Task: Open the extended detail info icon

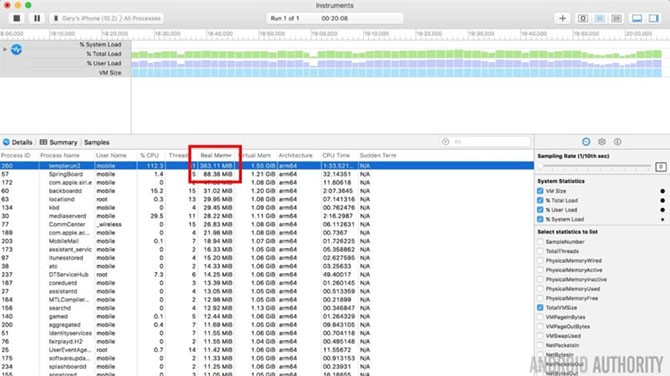Action: point(617,141)
